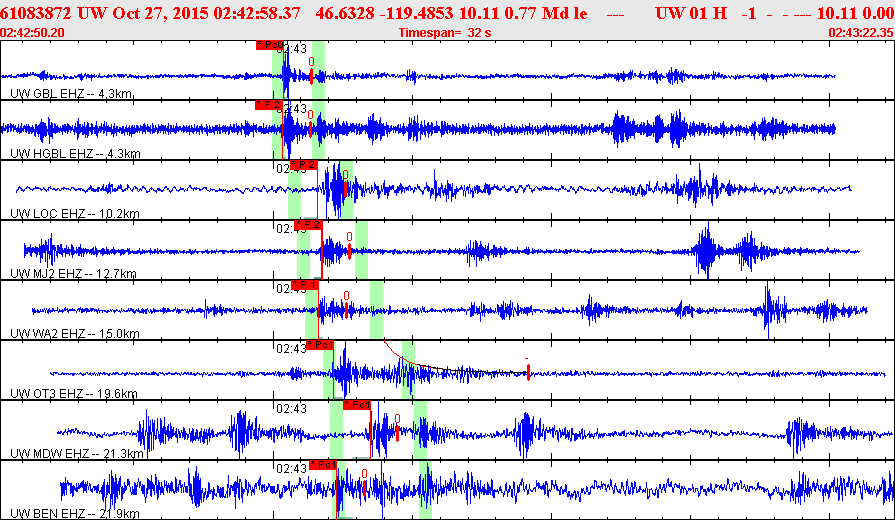Click the Pc1 pick flag on MDW trace
The image size is (895, 520).
[x=357, y=405]
